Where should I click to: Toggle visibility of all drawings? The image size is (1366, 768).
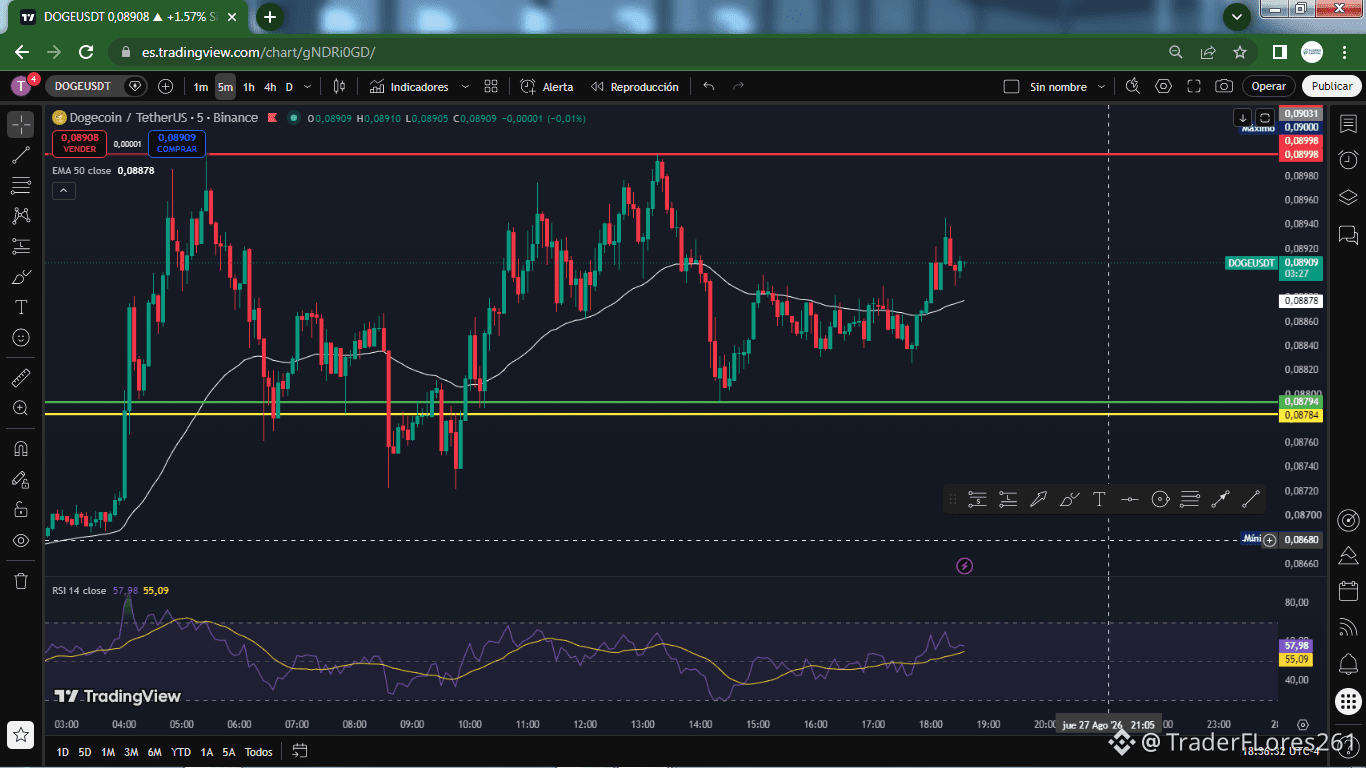[x=21, y=540]
